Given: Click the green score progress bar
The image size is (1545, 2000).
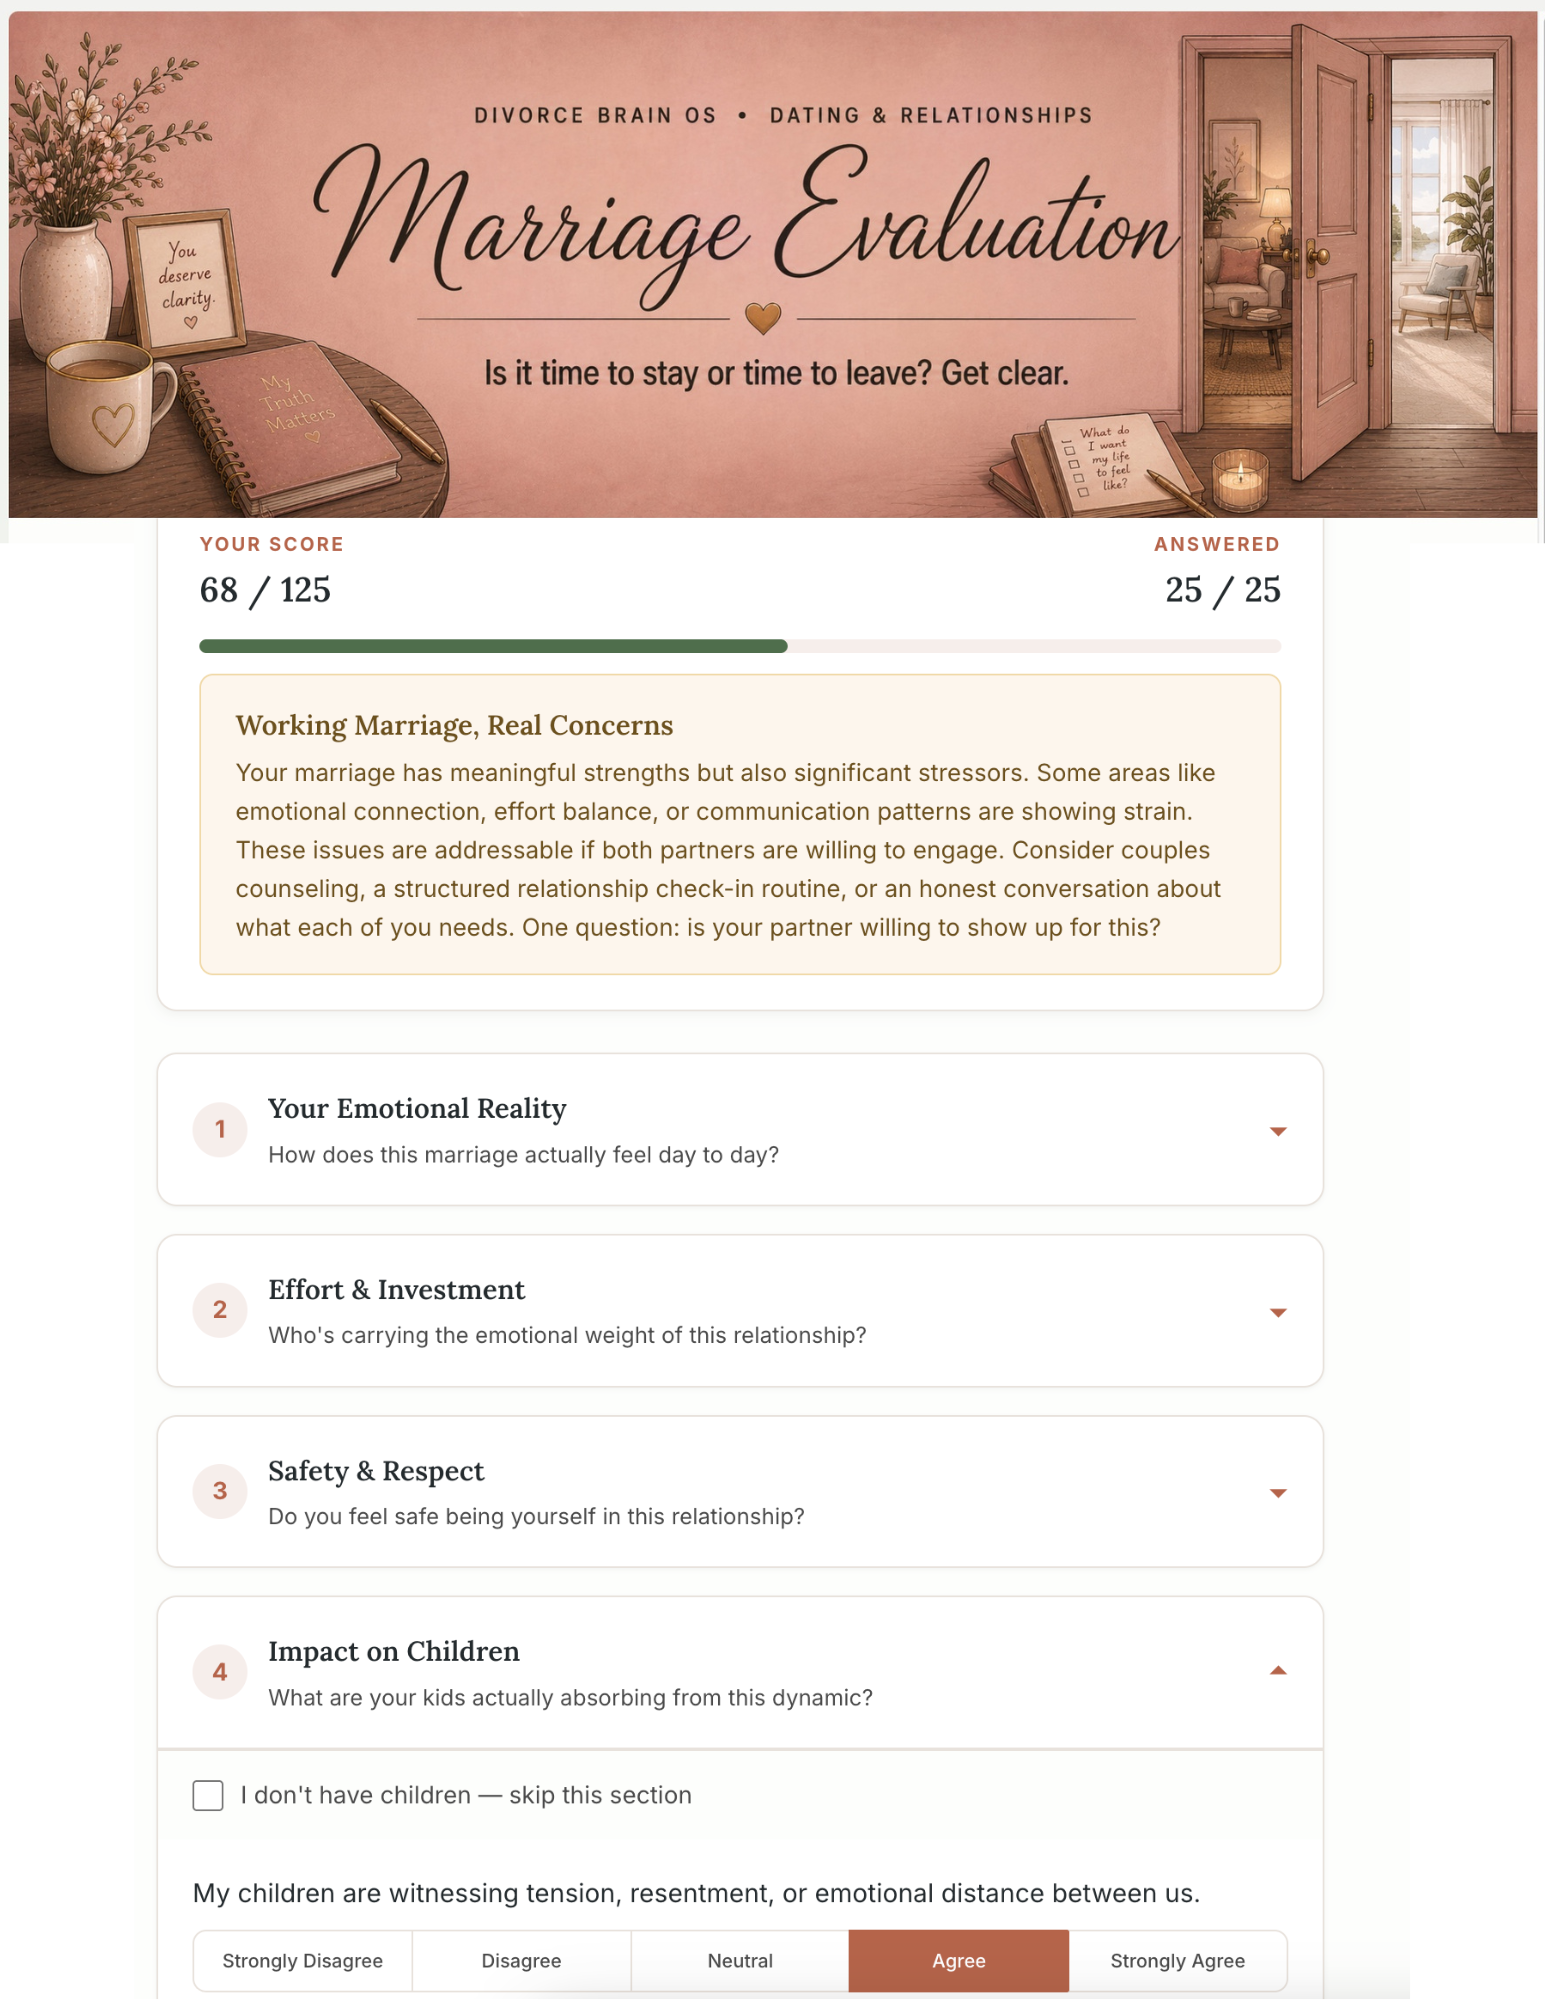Looking at the screenshot, I should point(493,646).
